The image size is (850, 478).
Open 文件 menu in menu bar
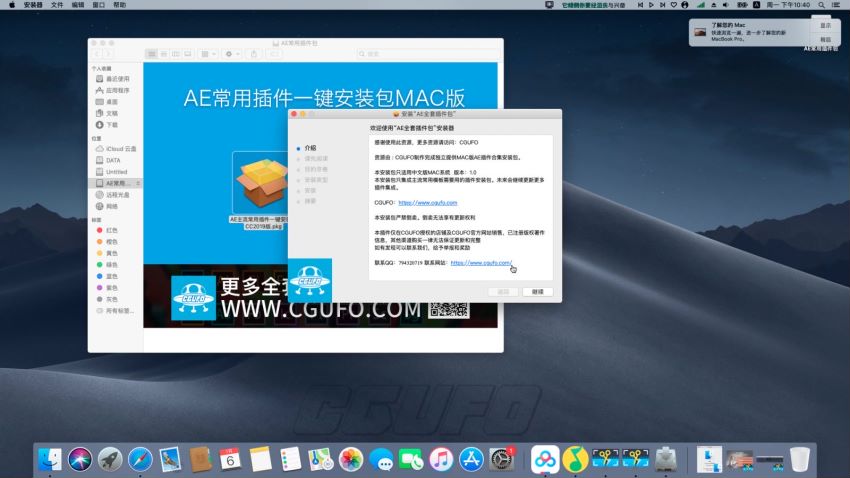pos(57,5)
